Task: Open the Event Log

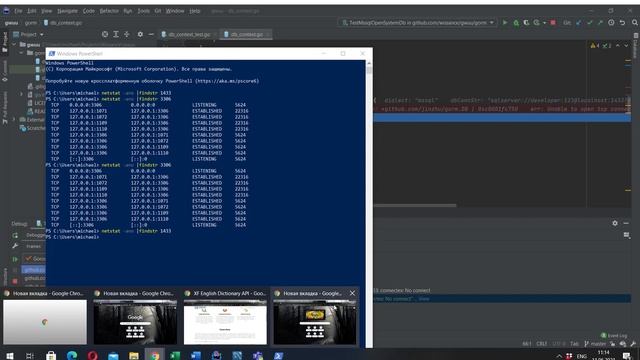Action: pos(614,336)
